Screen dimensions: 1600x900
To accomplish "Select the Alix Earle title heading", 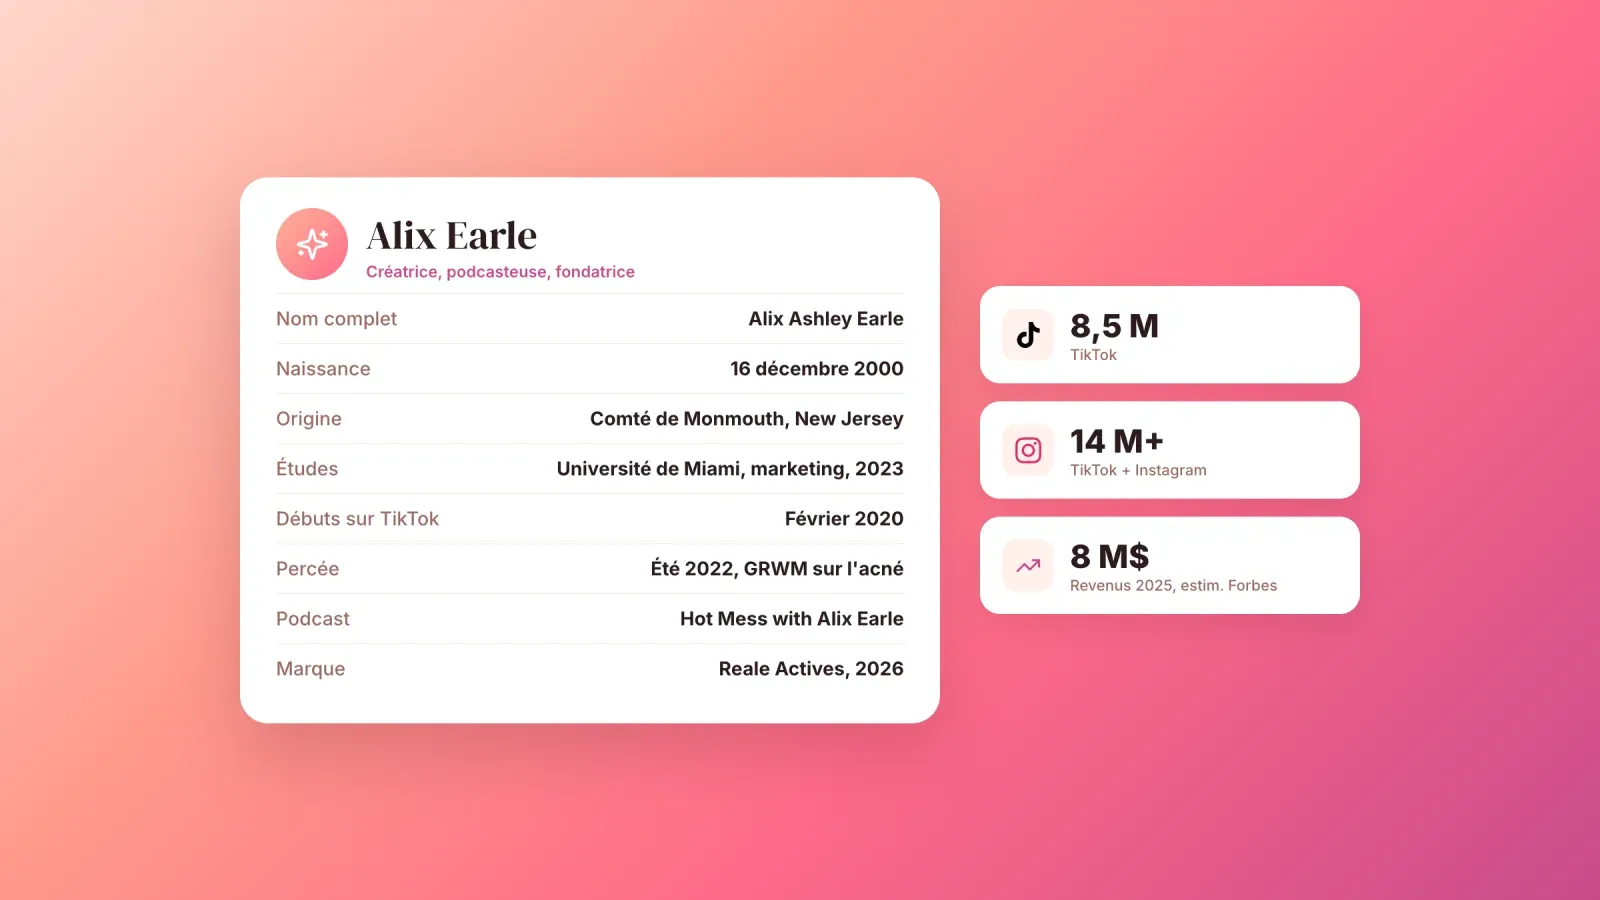I will point(452,236).
